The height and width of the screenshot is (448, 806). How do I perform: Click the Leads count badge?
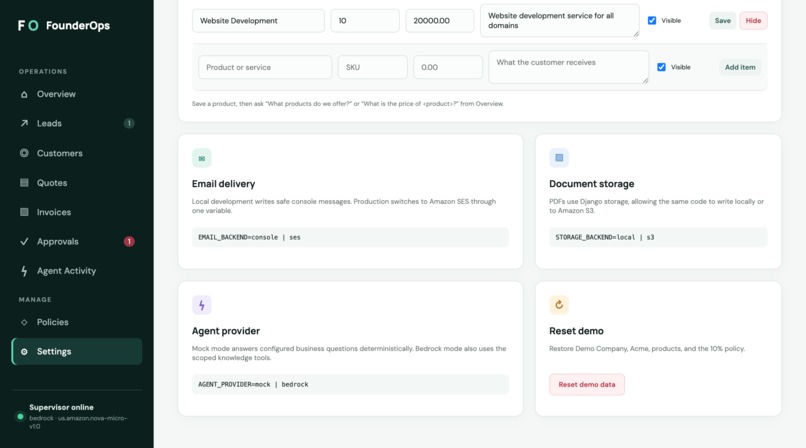(129, 123)
